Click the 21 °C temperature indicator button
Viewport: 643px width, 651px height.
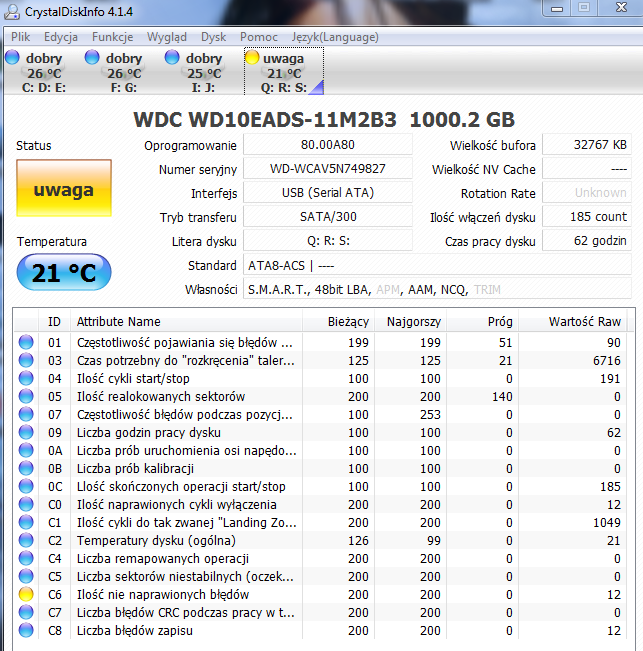pos(63,272)
